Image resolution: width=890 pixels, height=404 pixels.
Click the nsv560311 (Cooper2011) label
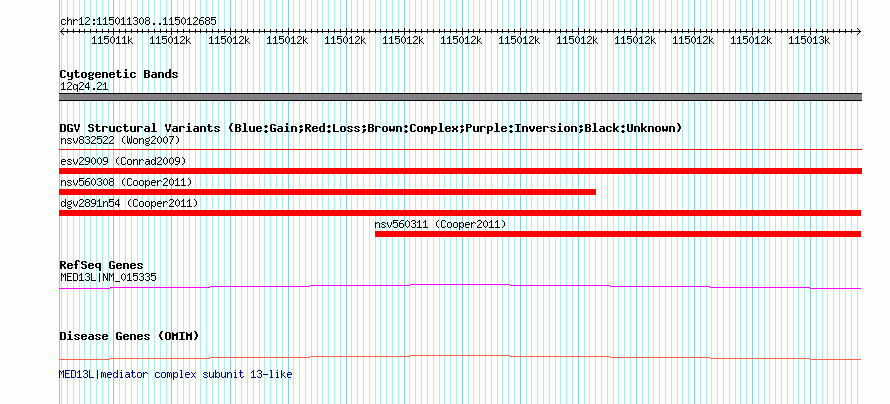tap(440, 225)
